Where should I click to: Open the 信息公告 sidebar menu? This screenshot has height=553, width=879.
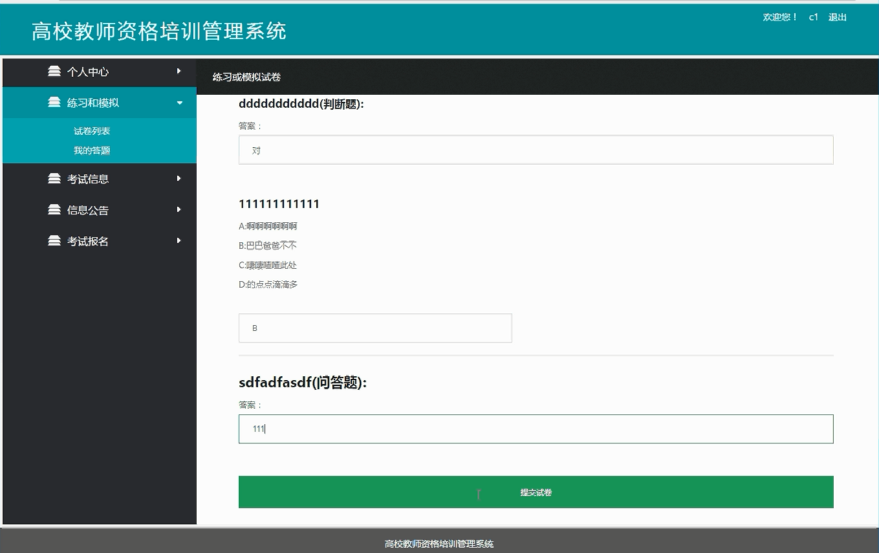100,210
